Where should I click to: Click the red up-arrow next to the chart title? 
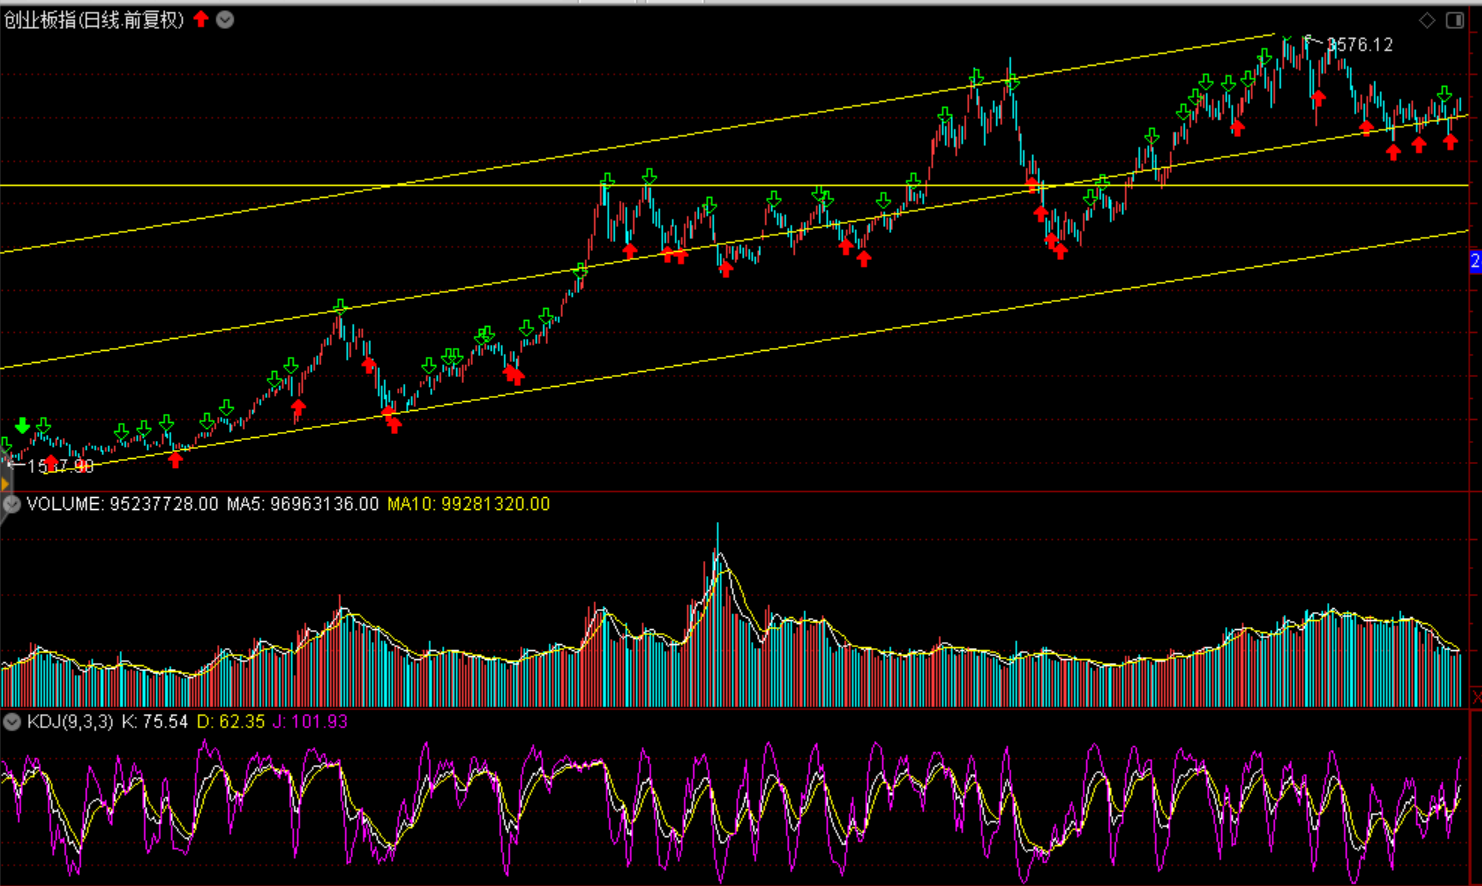click(x=202, y=19)
